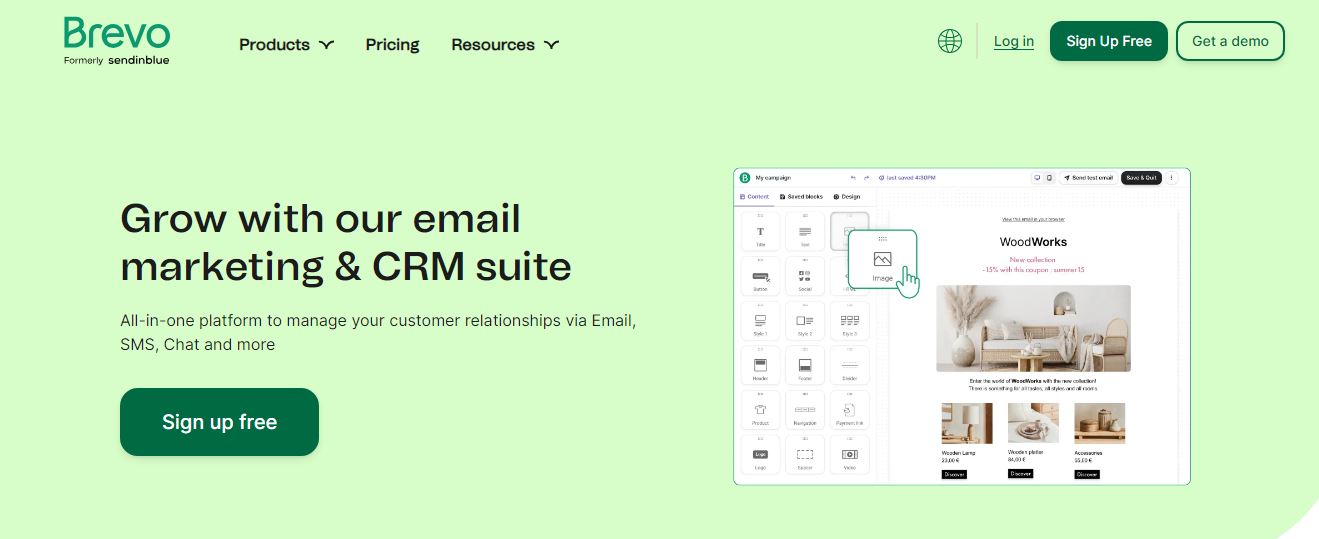Open the language selector globe icon
1319x539 pixels.
(x=950, y=41)
